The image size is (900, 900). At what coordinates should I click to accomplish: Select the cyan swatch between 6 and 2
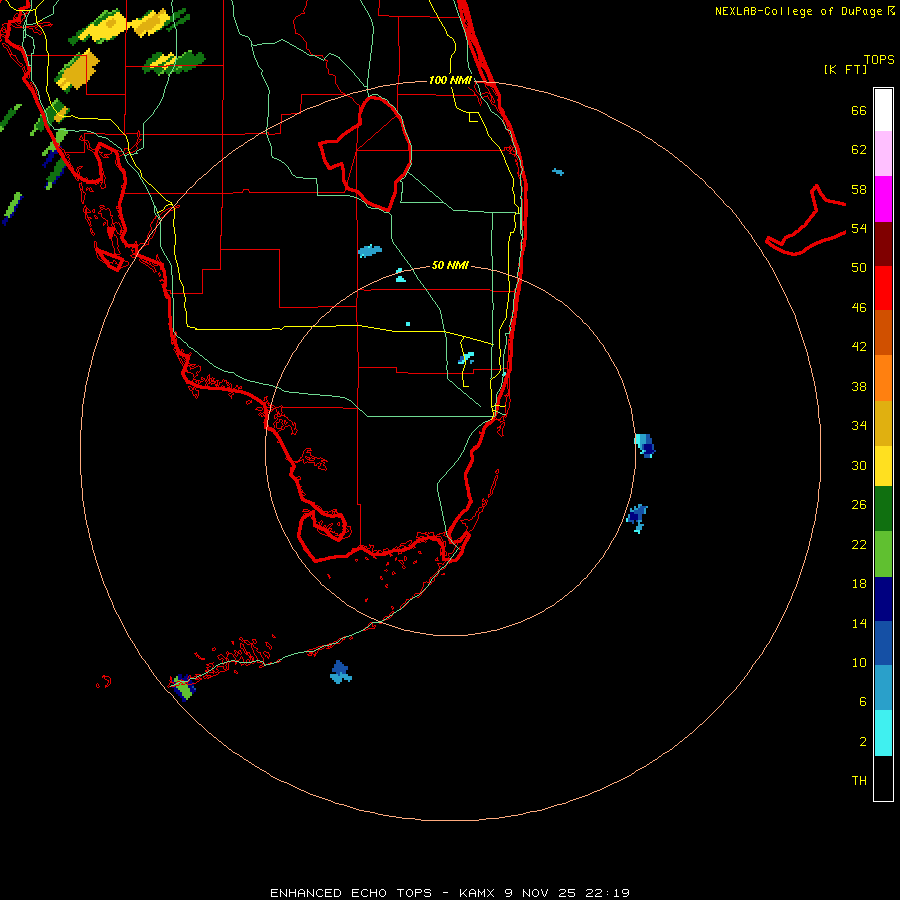point(883,733)
